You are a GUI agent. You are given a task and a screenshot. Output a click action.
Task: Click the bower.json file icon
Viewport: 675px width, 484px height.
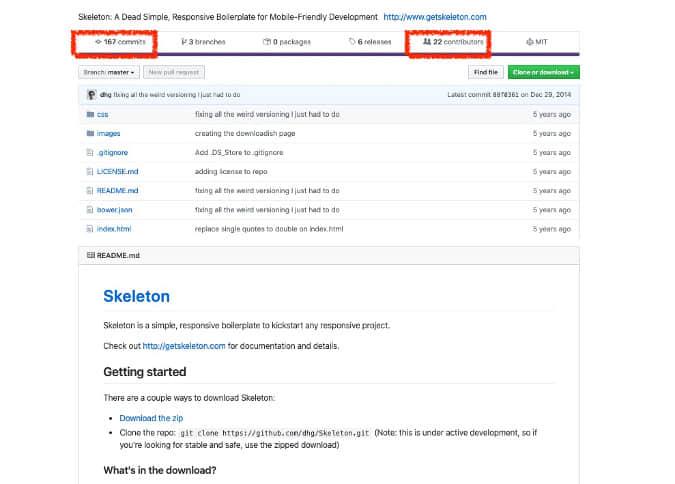[x=90, y=210]
